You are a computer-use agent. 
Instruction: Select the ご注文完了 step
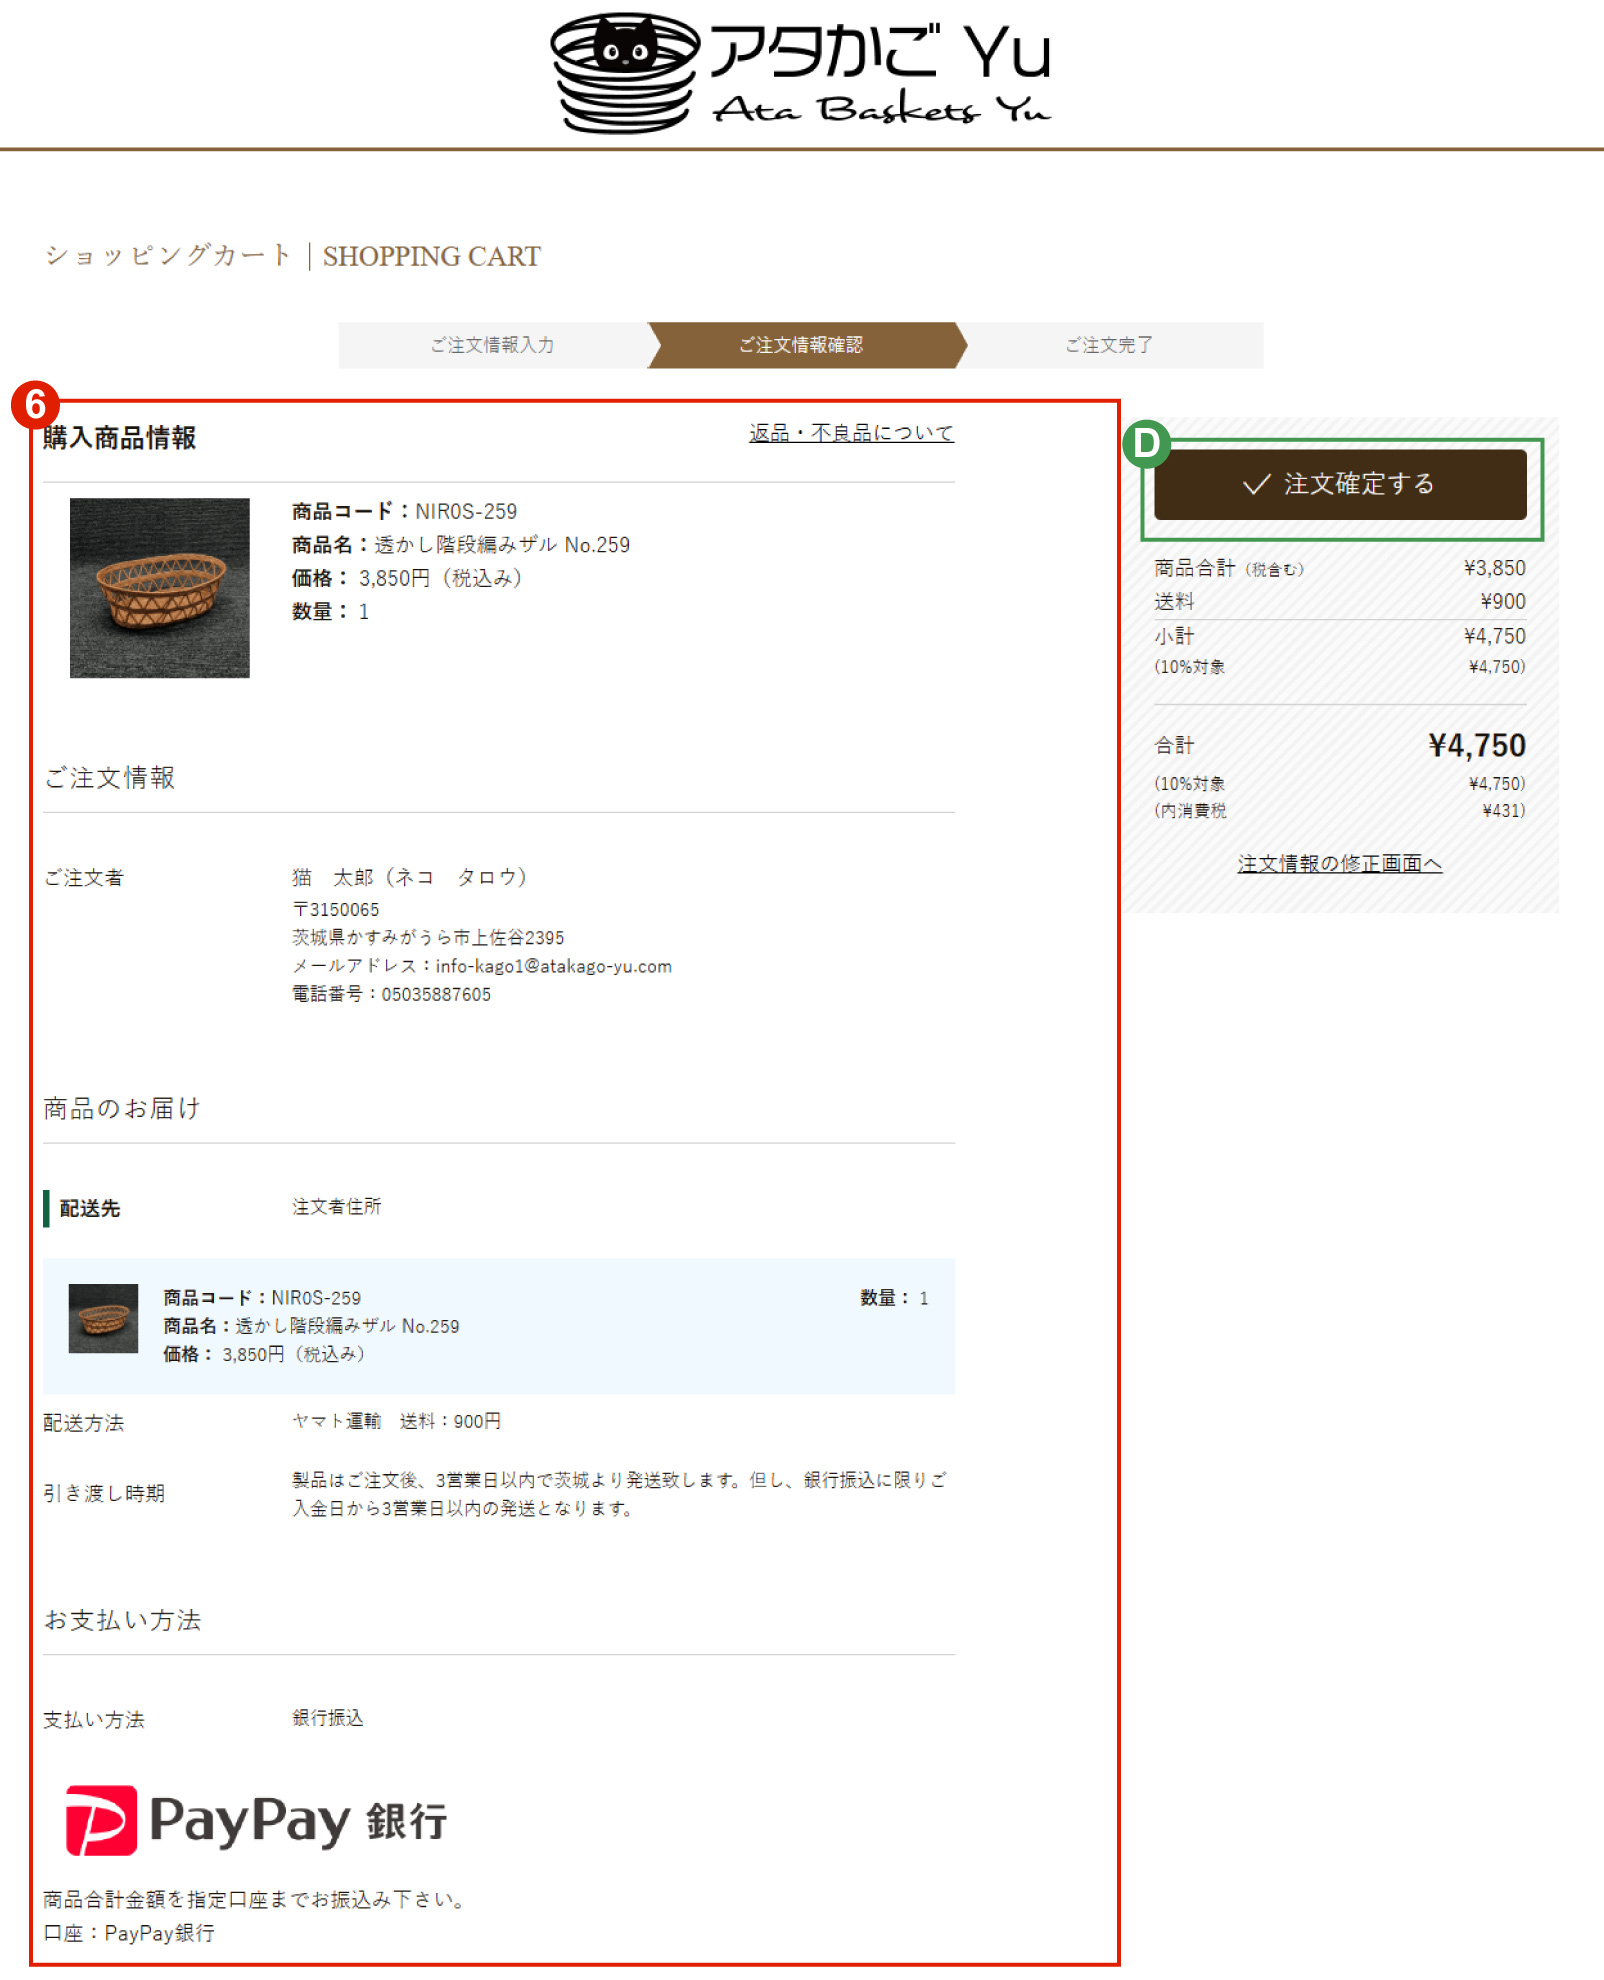point(1110,345)
